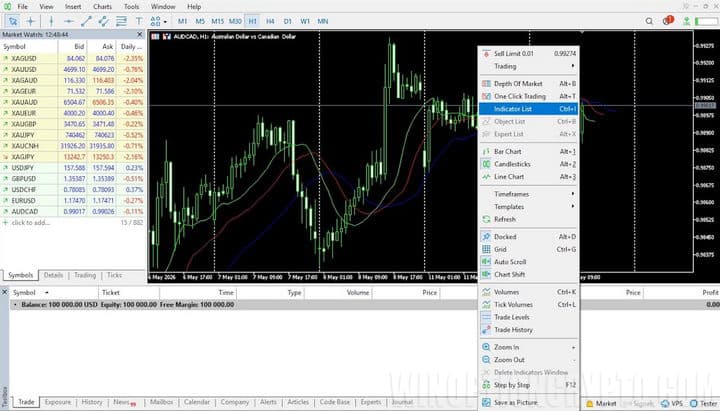
Task: Select the Fibonacci retracement tool
Action: coord(121,21)
